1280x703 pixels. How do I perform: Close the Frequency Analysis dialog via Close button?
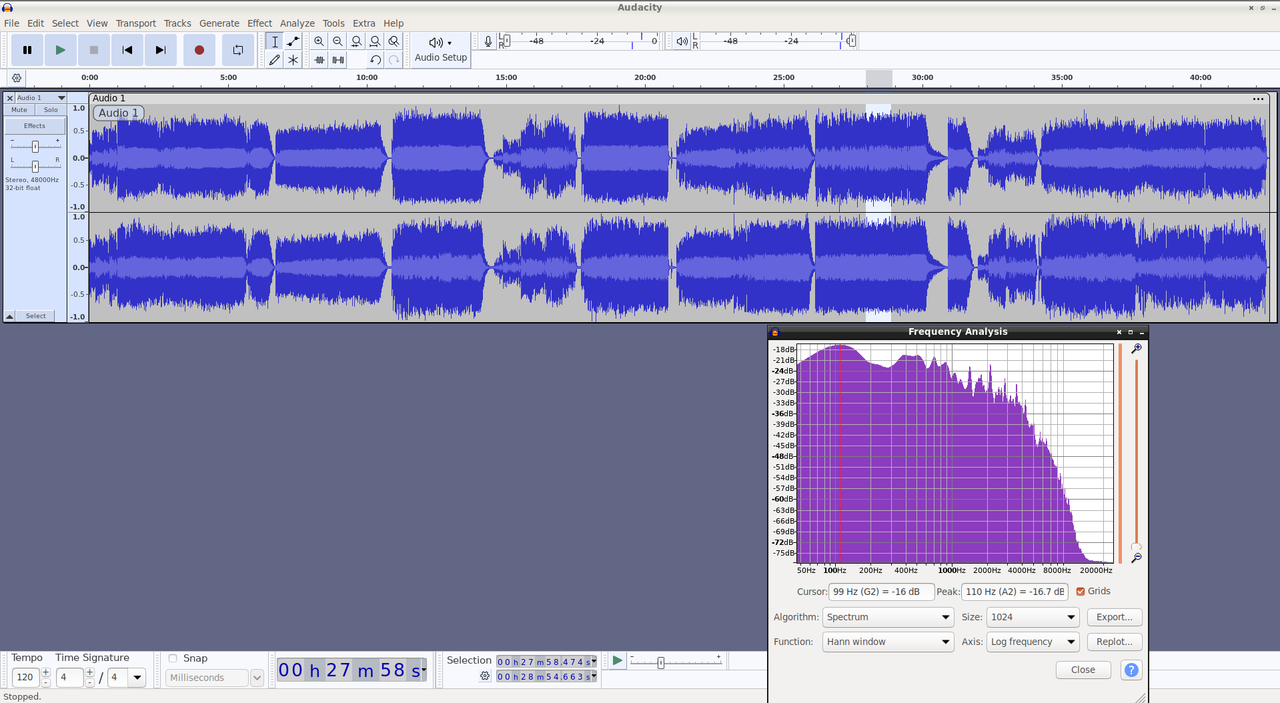(x=1083, y=670)
